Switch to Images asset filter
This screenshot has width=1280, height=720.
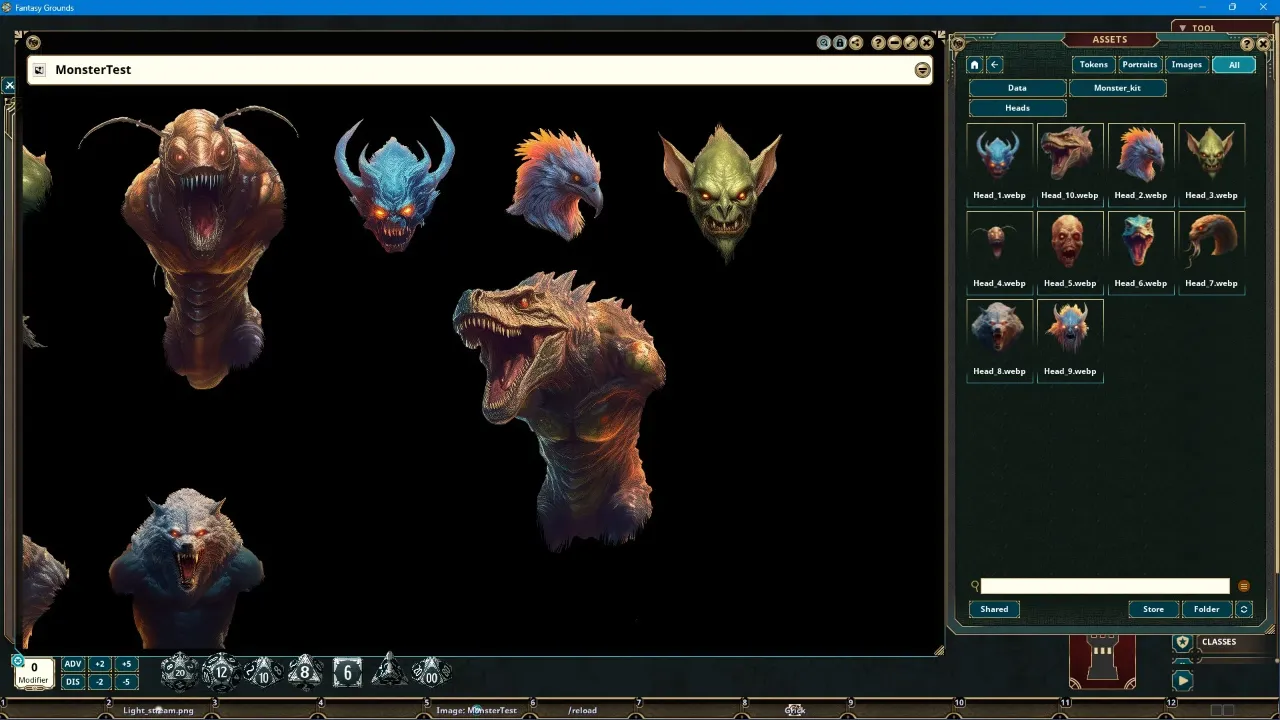[1187, 65]
